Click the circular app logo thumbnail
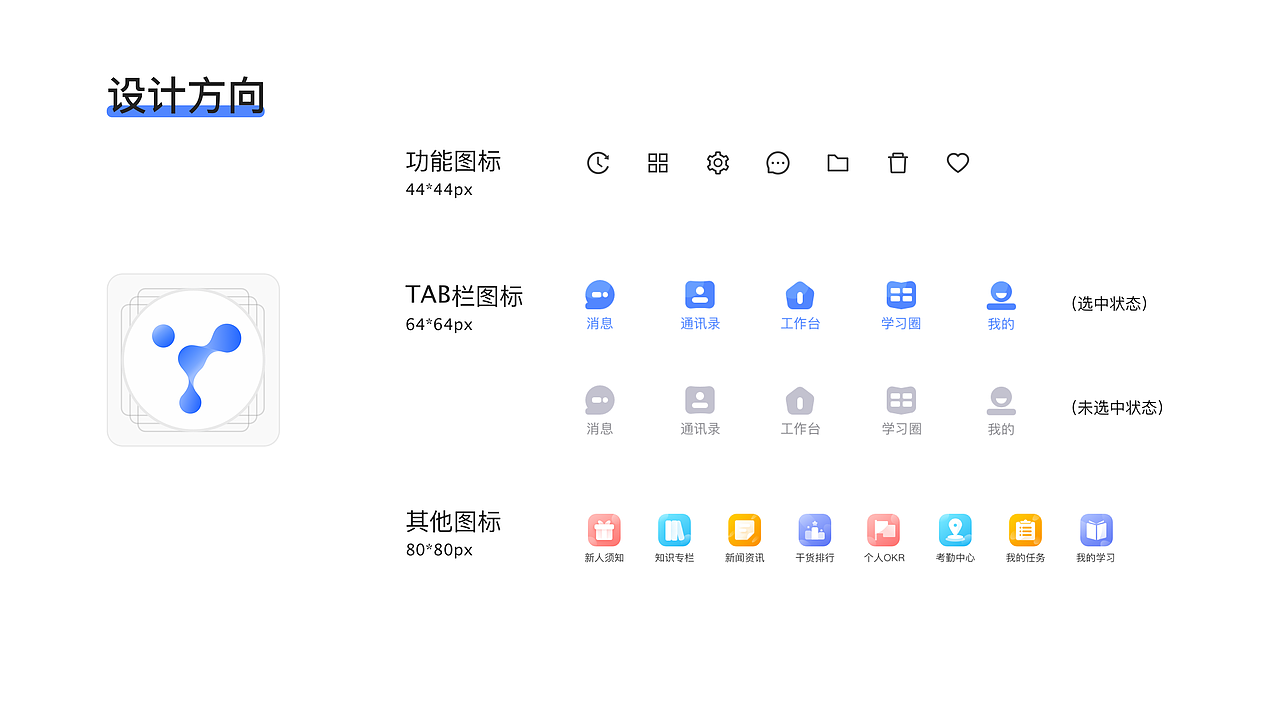Viewport: 1280px width, 720px height. [x=193, y=358]
